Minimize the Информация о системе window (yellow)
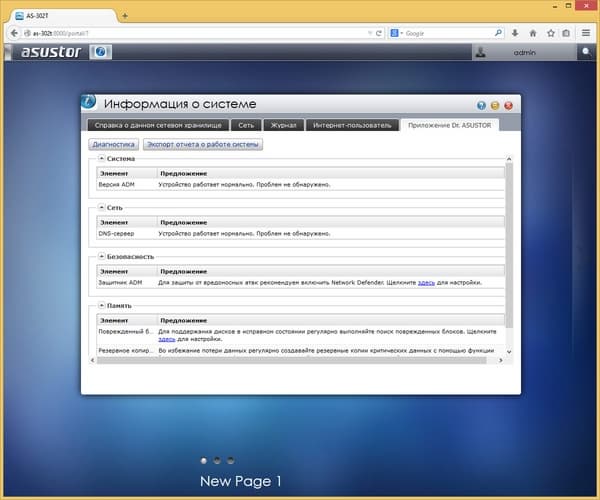 point(495,106)
